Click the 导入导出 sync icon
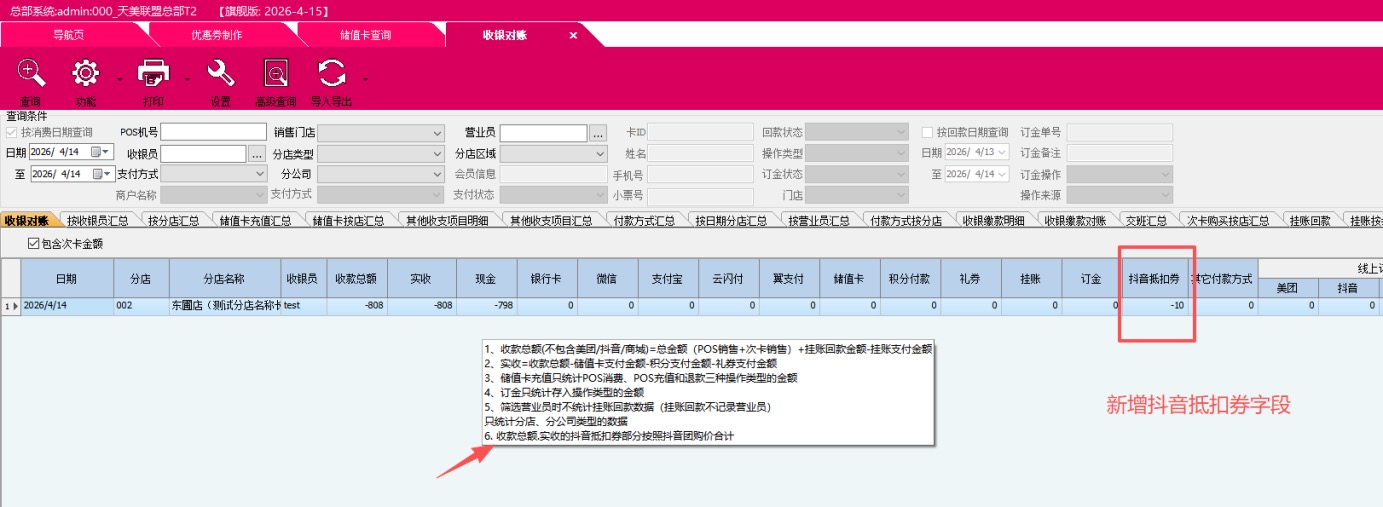Screen dimensions: 1383x507 pos(331,74)
